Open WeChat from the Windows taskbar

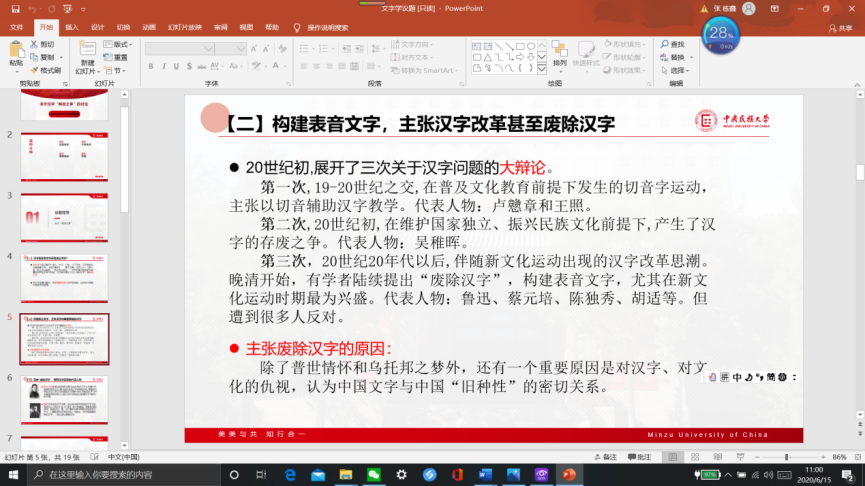(374, 474)
